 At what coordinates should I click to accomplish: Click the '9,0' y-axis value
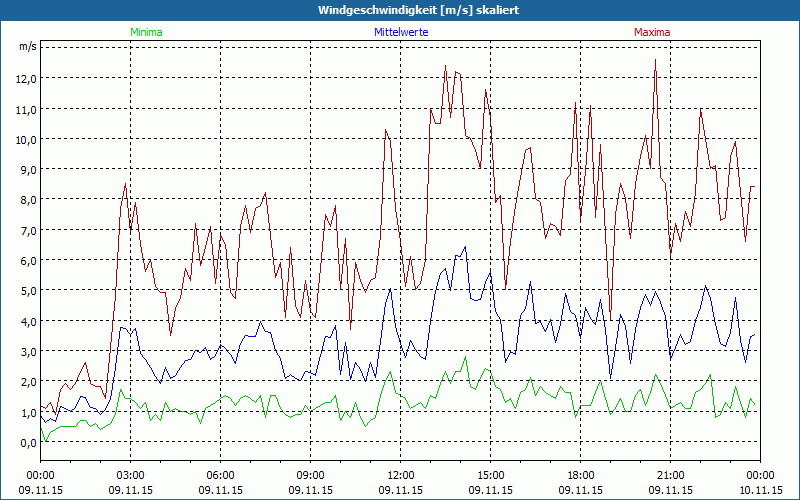click(x=29, y=170)
